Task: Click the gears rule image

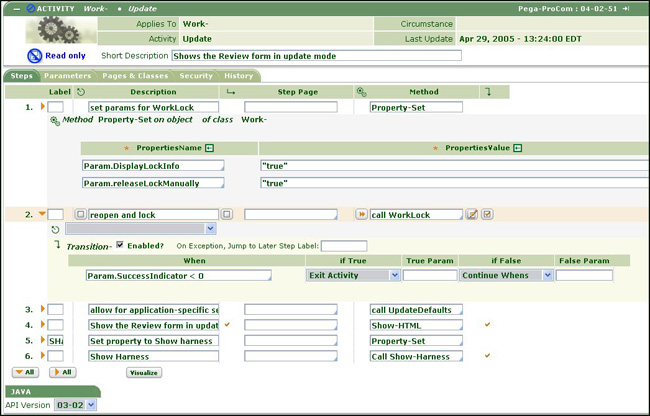Action: tap(61, 30)
